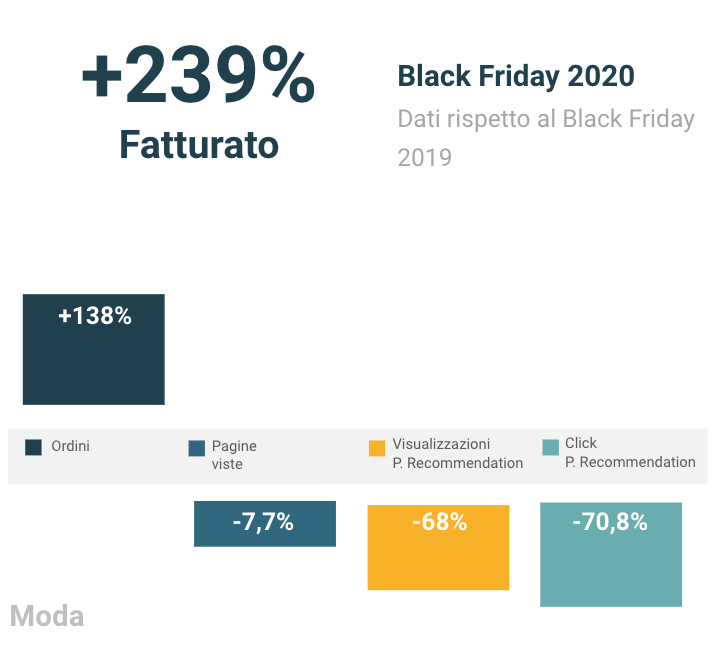Click the Fatturato label

coord(199,145)
